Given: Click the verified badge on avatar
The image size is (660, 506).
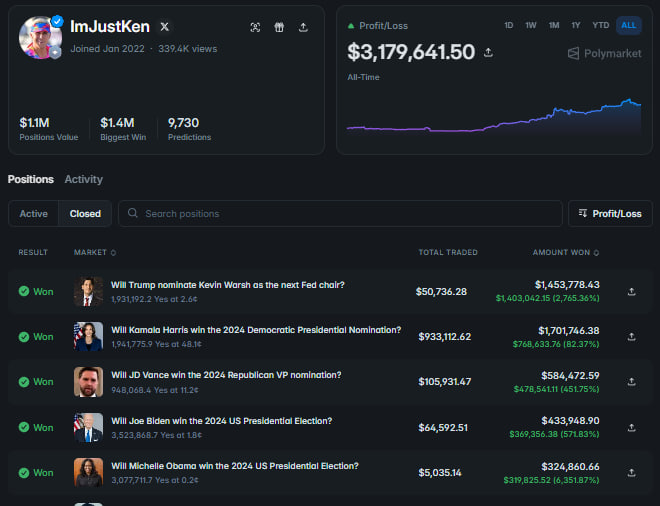Looking at the screenshot, I should click(57, 21).
